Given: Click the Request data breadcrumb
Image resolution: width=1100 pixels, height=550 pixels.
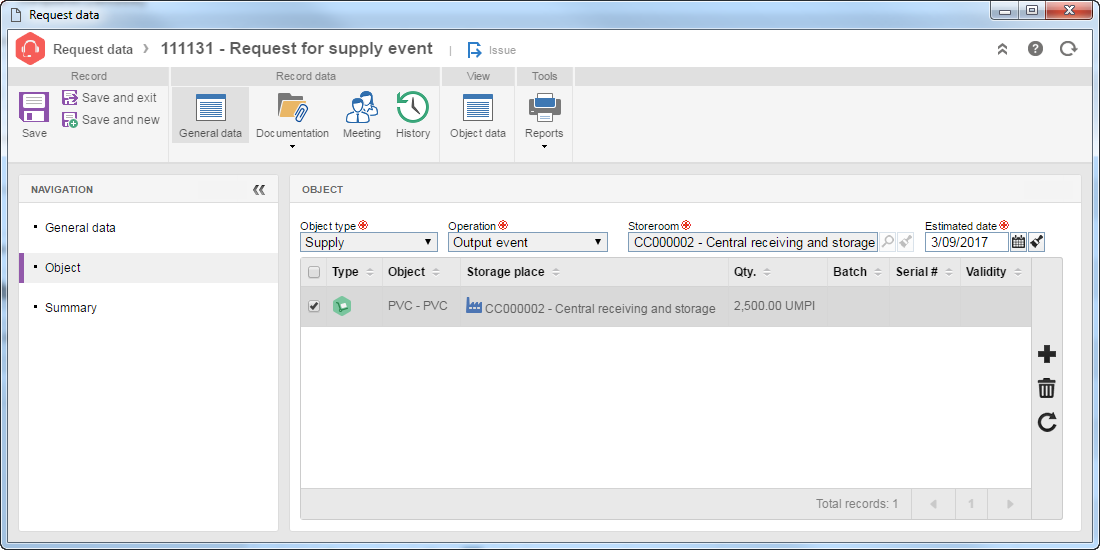Looking at the screenshot, I should tap(93, 50).
